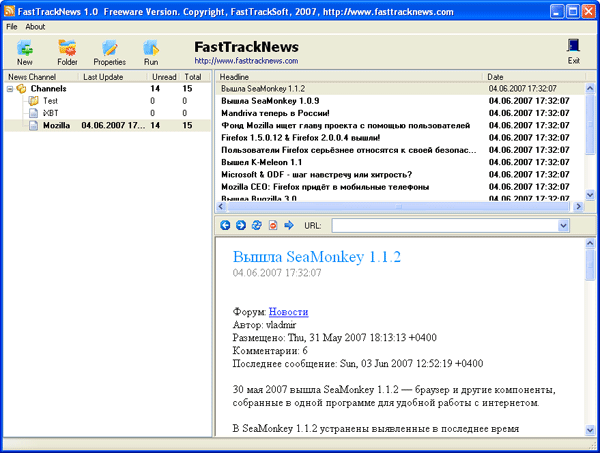This screenshot has width=600, height=453.
Task: Click the New channel toolbar icon
Action: pyautogui.click(x=24, y=52)
